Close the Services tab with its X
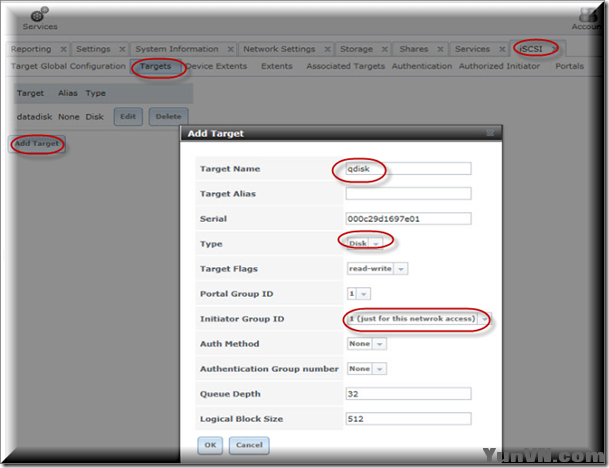 pos(502,49)
